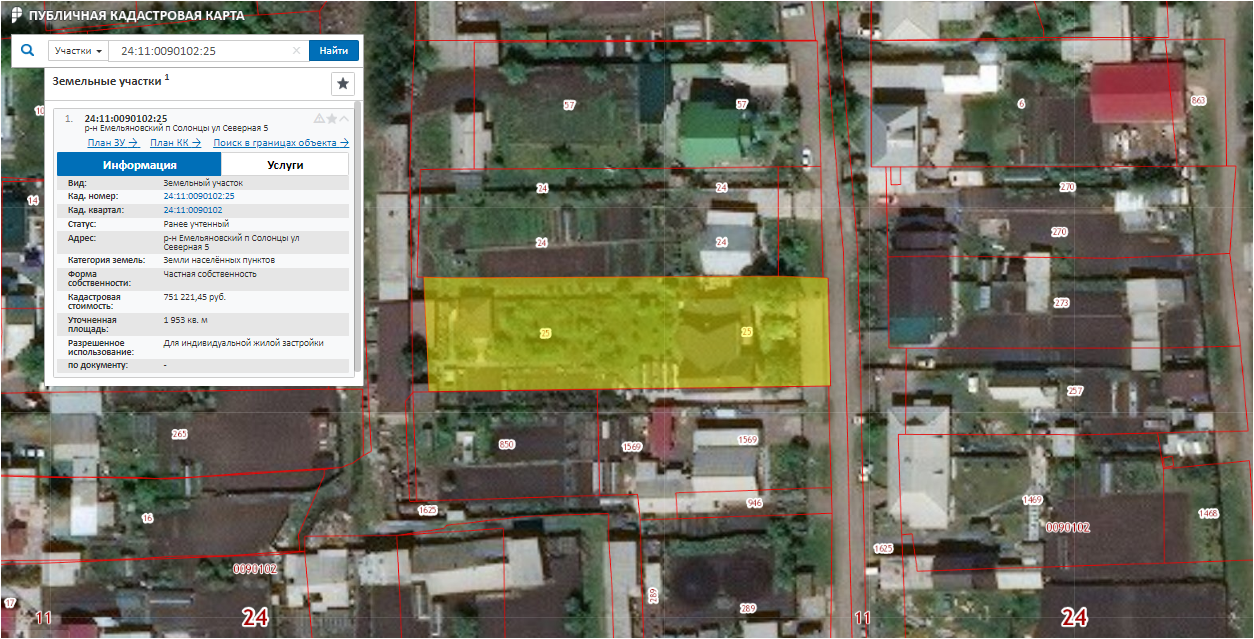Click the yellow highlighted parcel 25

tap(626, 332)
